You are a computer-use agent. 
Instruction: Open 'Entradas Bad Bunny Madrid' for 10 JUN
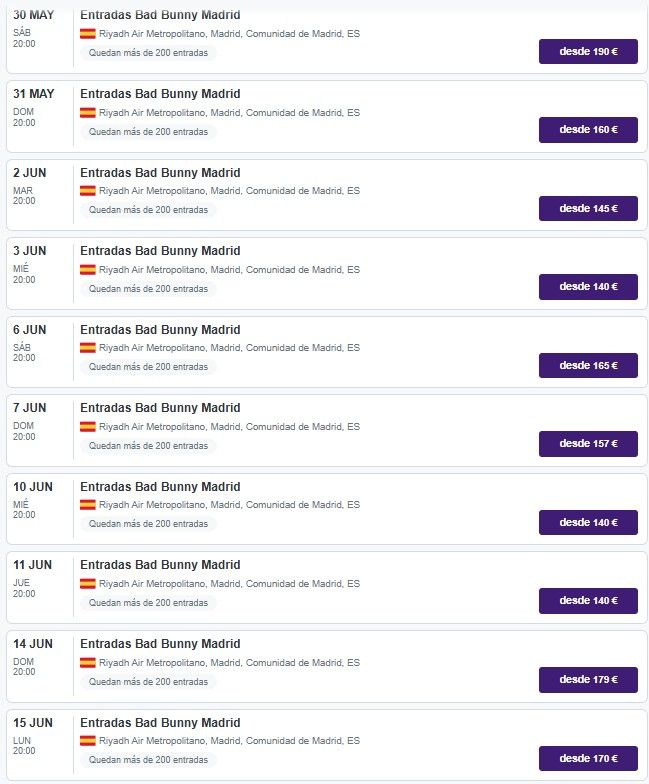160,487
